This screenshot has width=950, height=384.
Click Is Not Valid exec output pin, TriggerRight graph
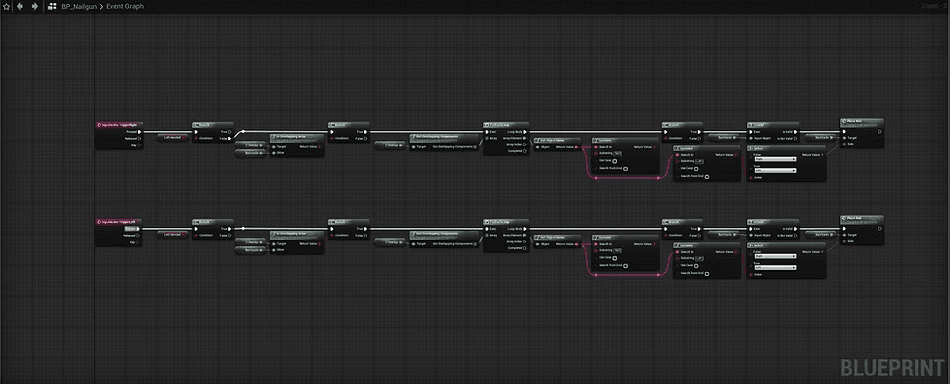pyautogui.click(x=795, y=139)
